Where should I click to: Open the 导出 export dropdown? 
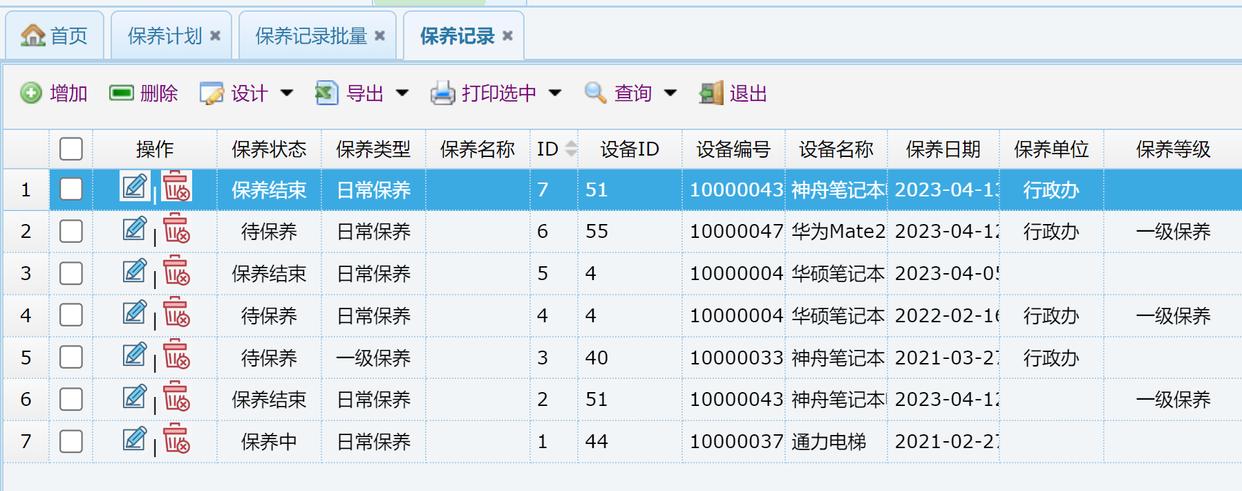402,93
